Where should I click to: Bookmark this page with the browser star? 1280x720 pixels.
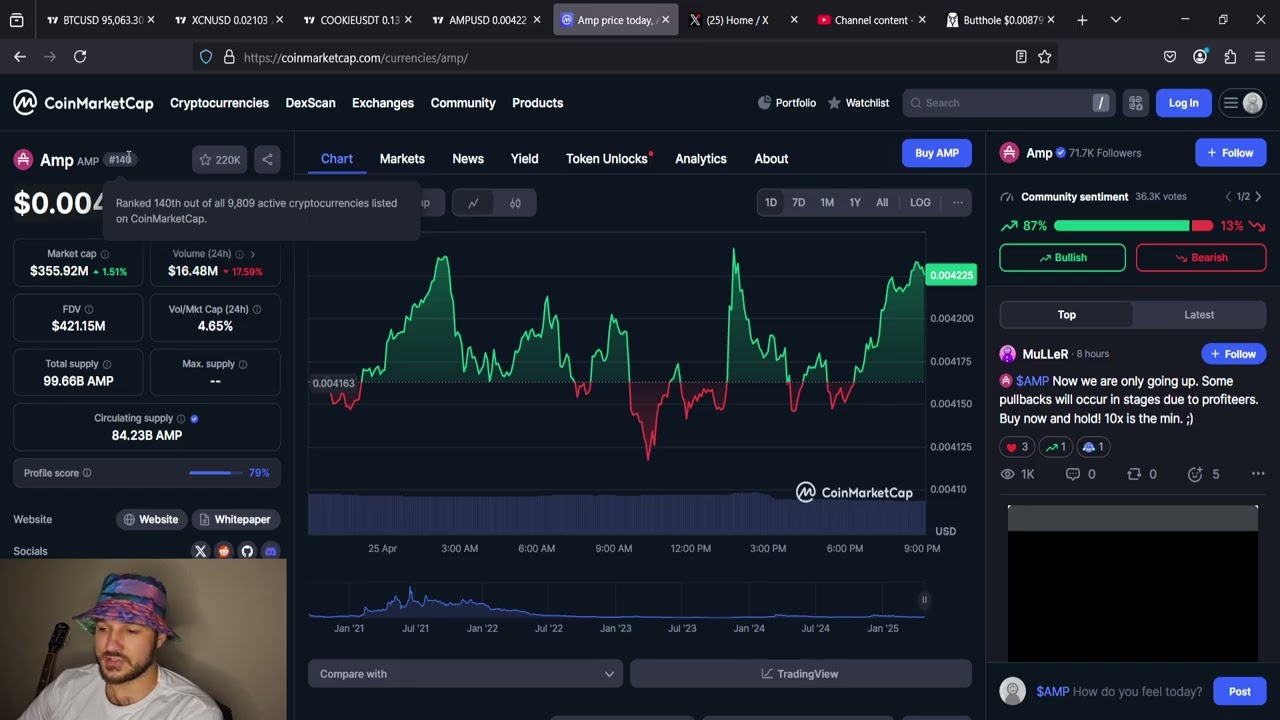tap(1045, 57)
